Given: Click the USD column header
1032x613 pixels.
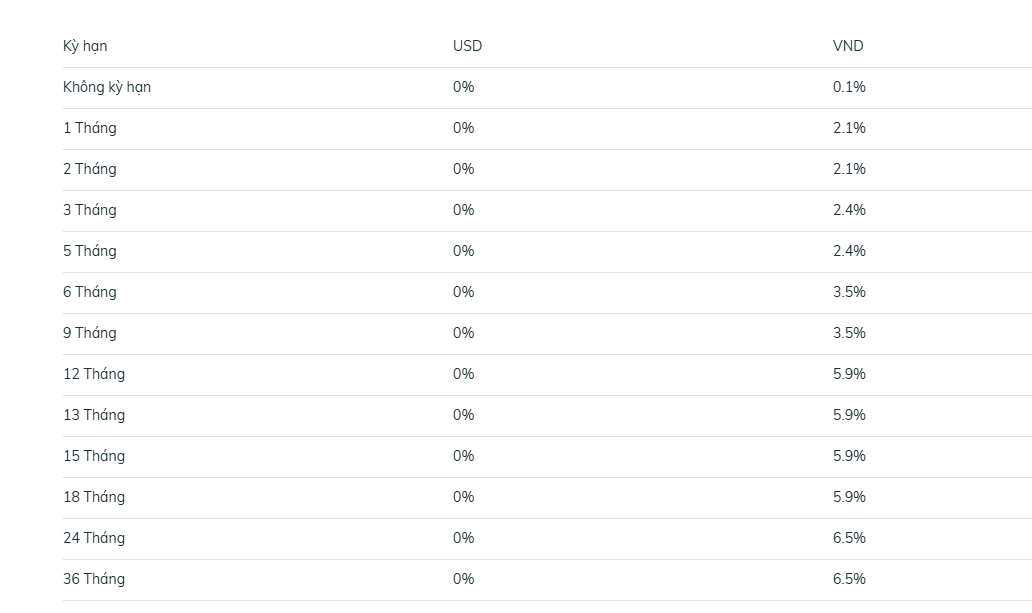Looking at the screenshot, I should [x=467, y=47].
